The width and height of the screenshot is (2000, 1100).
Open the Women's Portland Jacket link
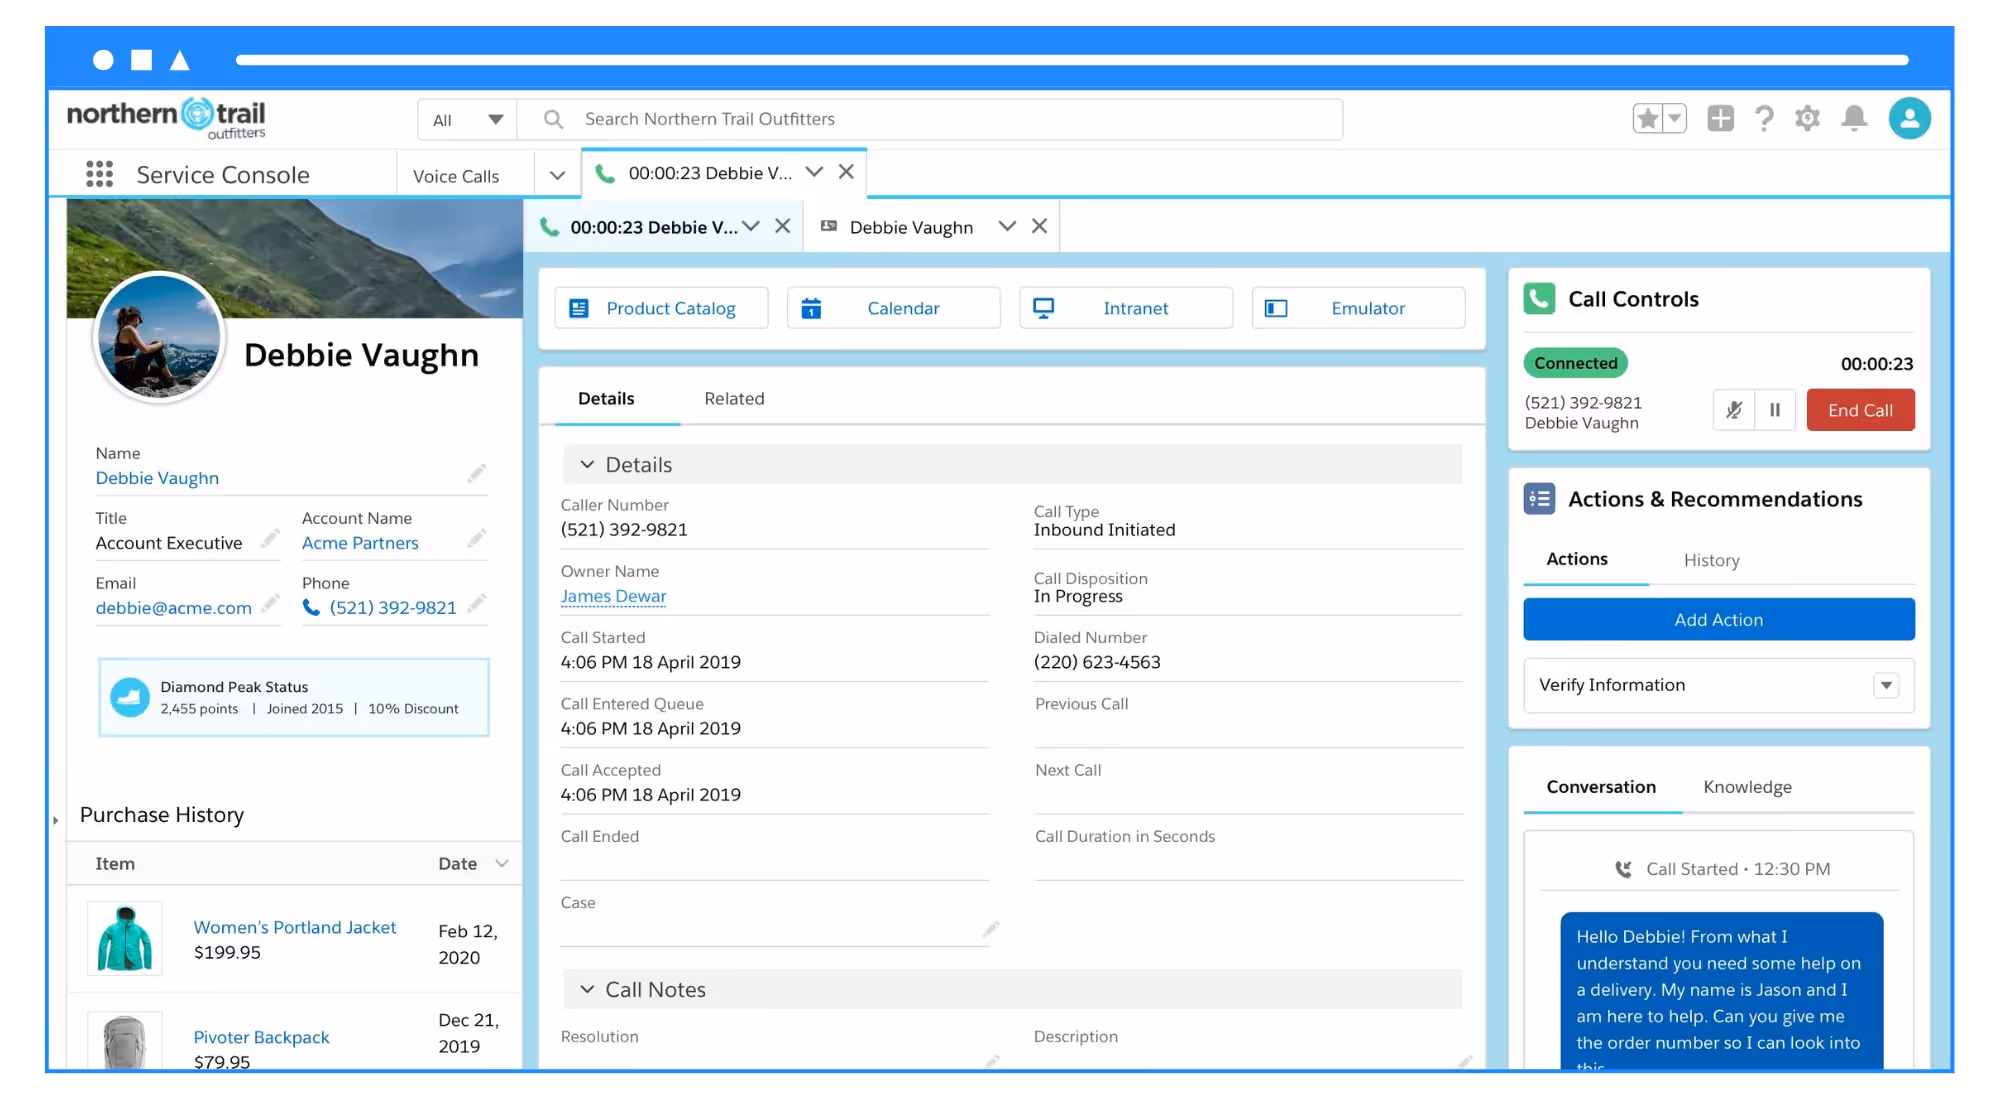coord(295,927)
